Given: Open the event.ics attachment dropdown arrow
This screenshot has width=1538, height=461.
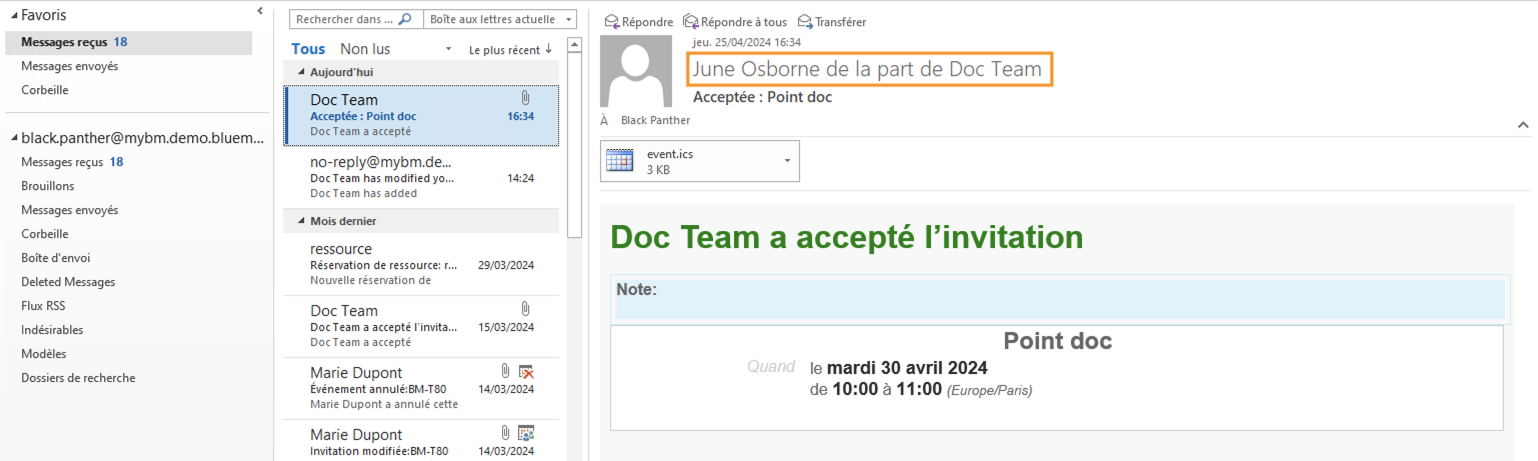Looking at the screenshot, I should point(787,161).
